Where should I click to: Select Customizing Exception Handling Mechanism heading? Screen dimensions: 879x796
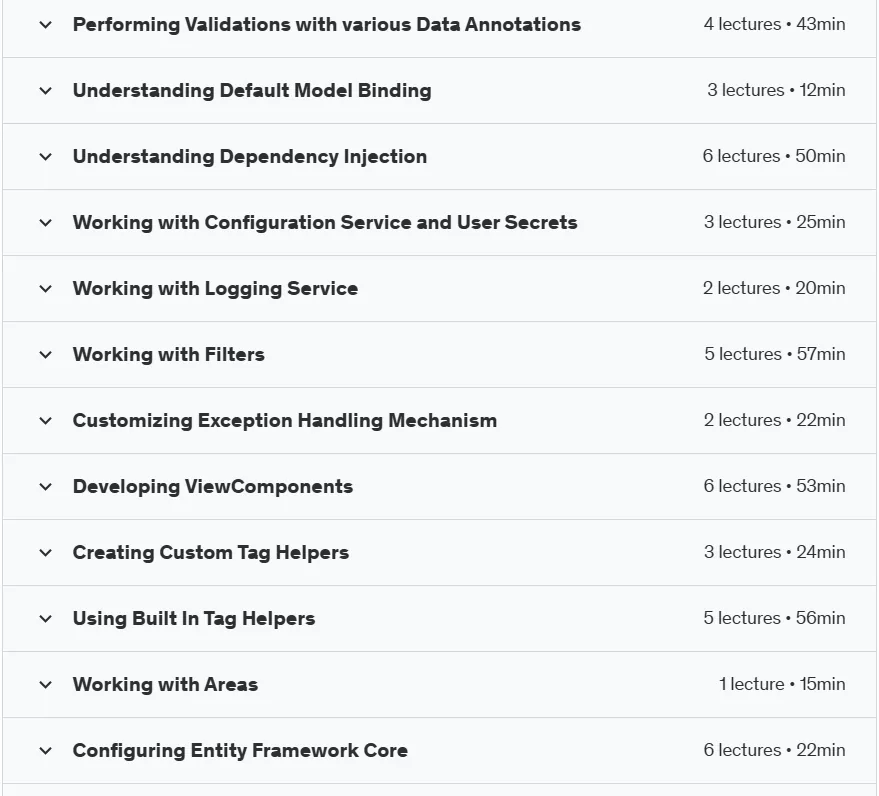[x=285, y=420]
